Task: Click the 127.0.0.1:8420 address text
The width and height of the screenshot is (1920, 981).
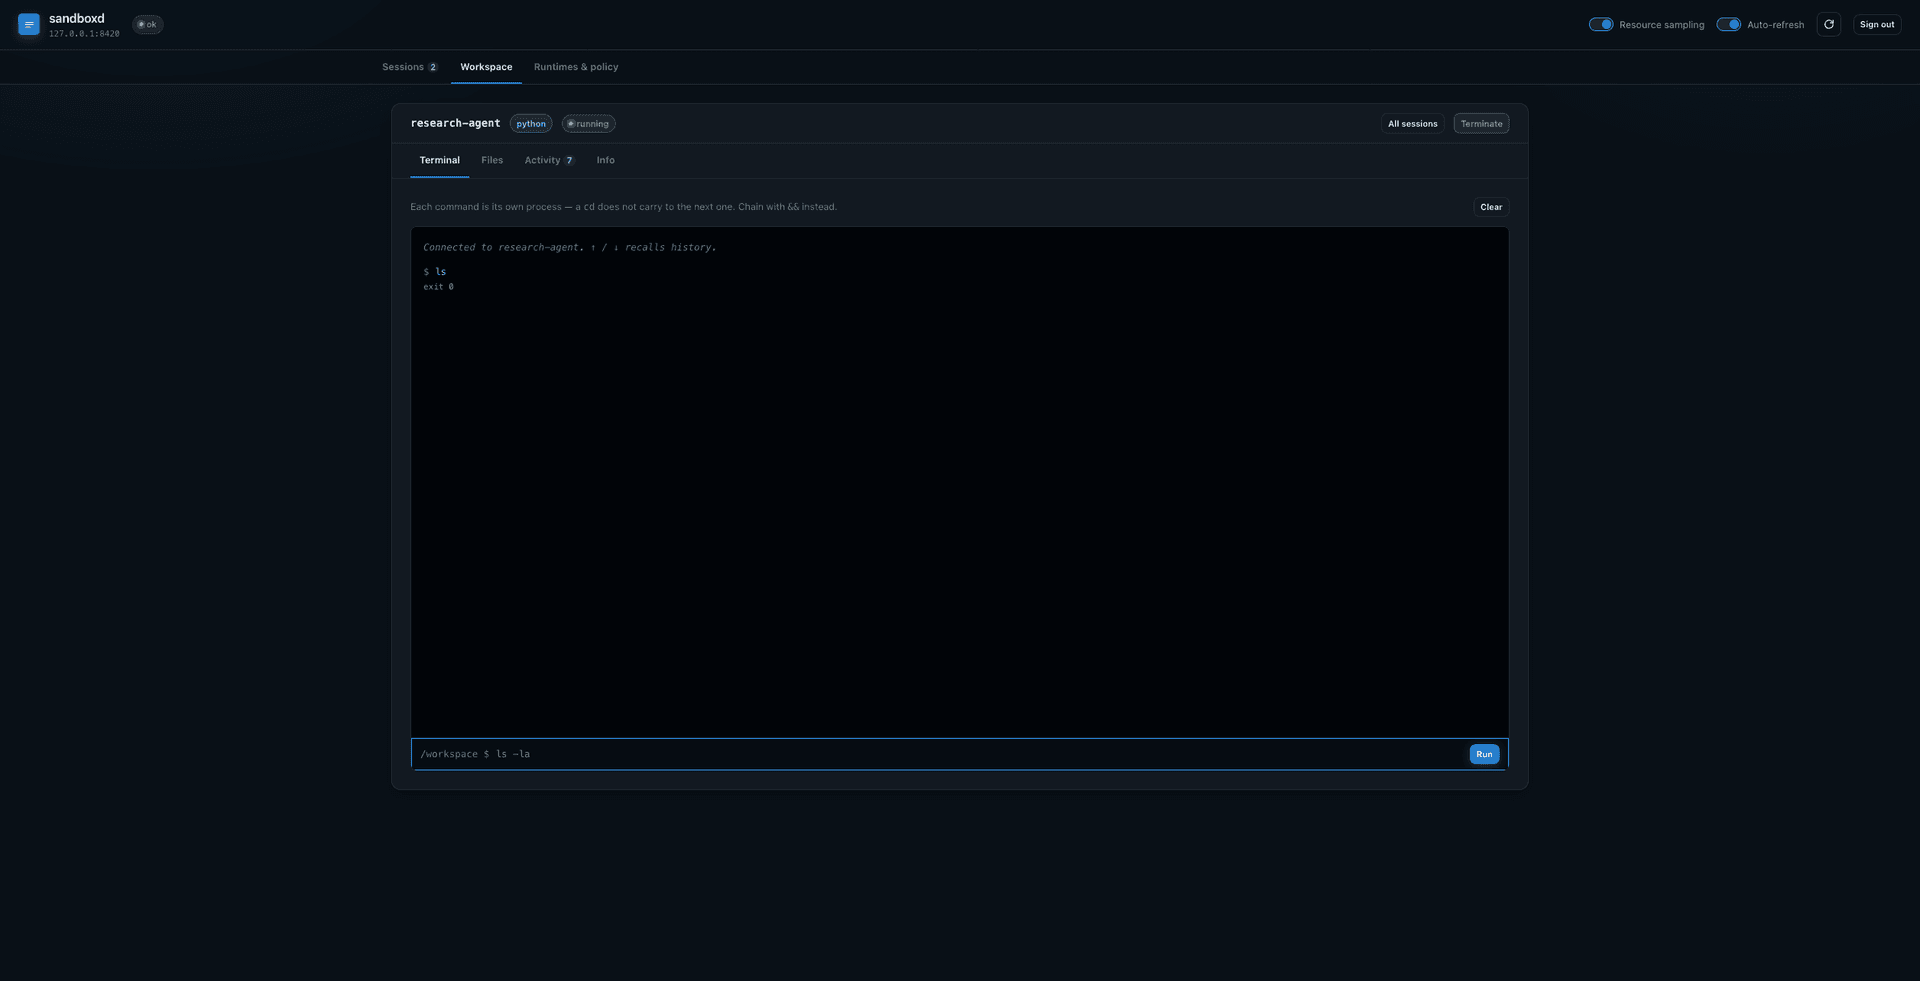Action: (84, 34)
